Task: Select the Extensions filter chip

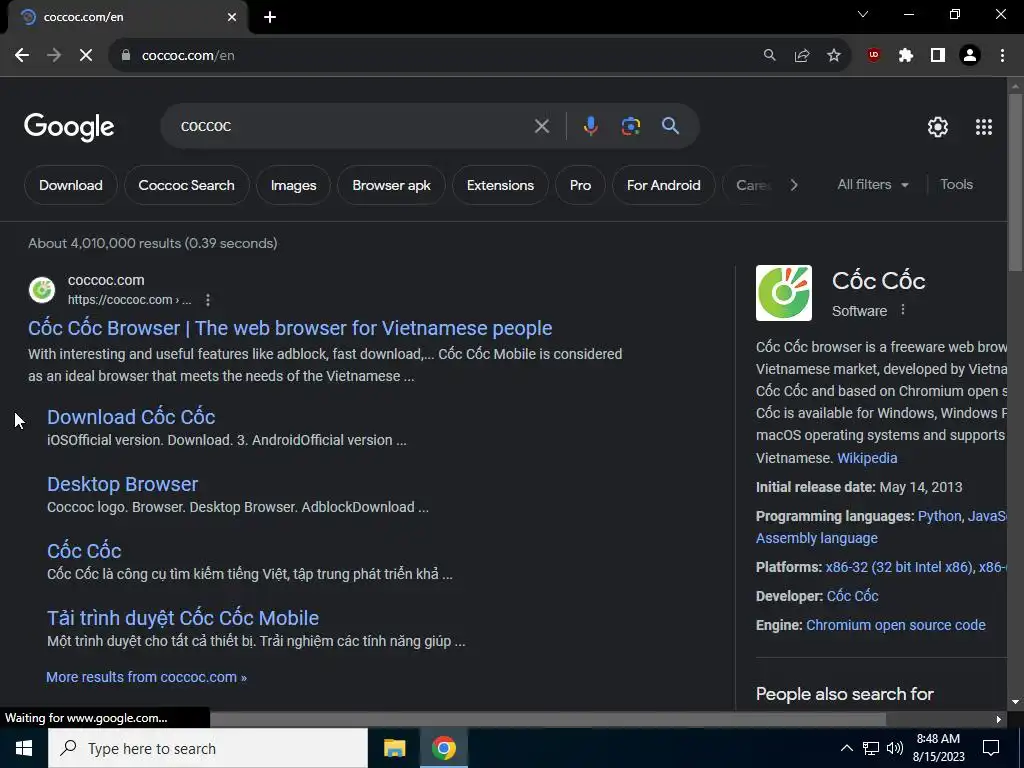Action: click(x=500, y=185)
